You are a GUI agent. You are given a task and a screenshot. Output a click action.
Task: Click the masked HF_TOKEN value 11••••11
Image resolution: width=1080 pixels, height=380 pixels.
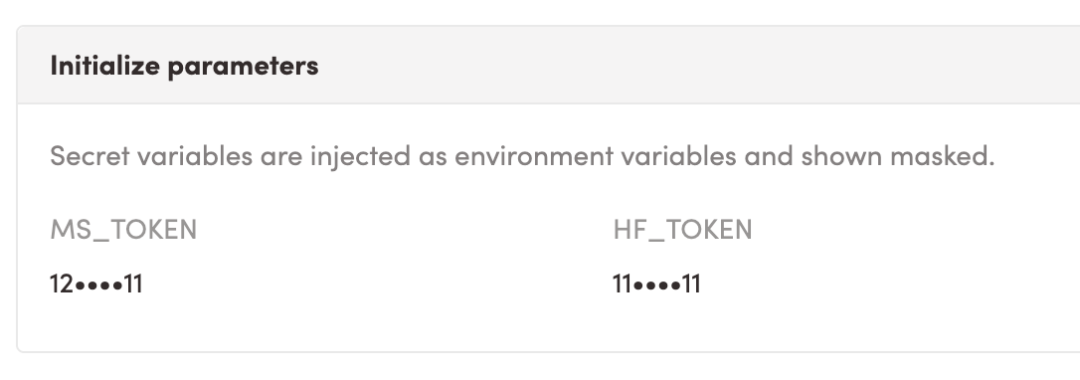pos(656,284)
